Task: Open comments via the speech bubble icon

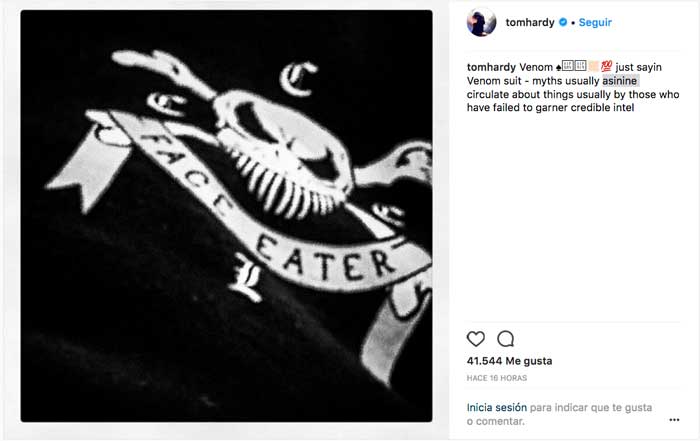Action: [x=505, y=339]
